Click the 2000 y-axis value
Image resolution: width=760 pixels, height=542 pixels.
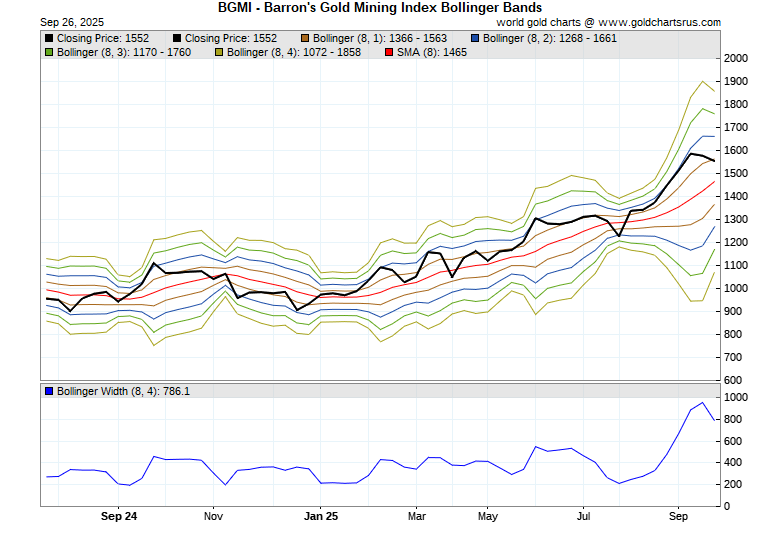coord(737,59)
